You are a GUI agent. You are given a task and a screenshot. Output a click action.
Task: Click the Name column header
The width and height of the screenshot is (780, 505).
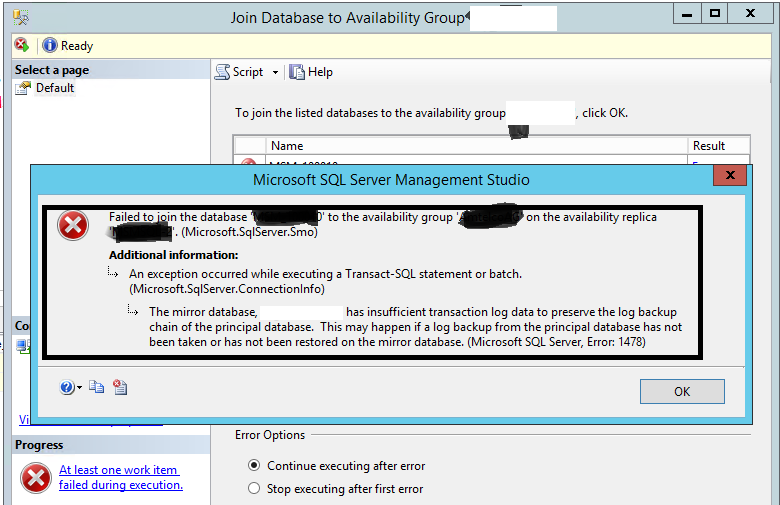pyautogui.click(x=477, y=146)
